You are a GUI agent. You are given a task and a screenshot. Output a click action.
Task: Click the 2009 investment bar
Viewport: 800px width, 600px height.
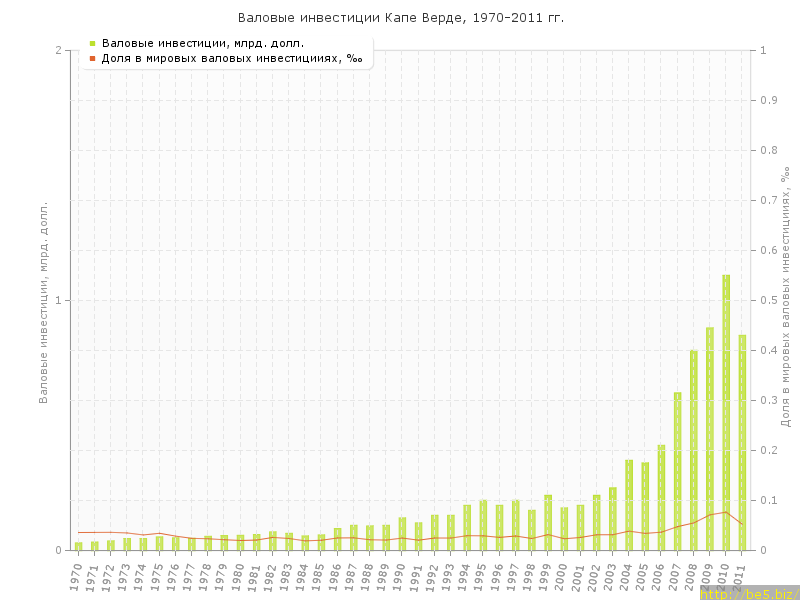click(710, 438)
